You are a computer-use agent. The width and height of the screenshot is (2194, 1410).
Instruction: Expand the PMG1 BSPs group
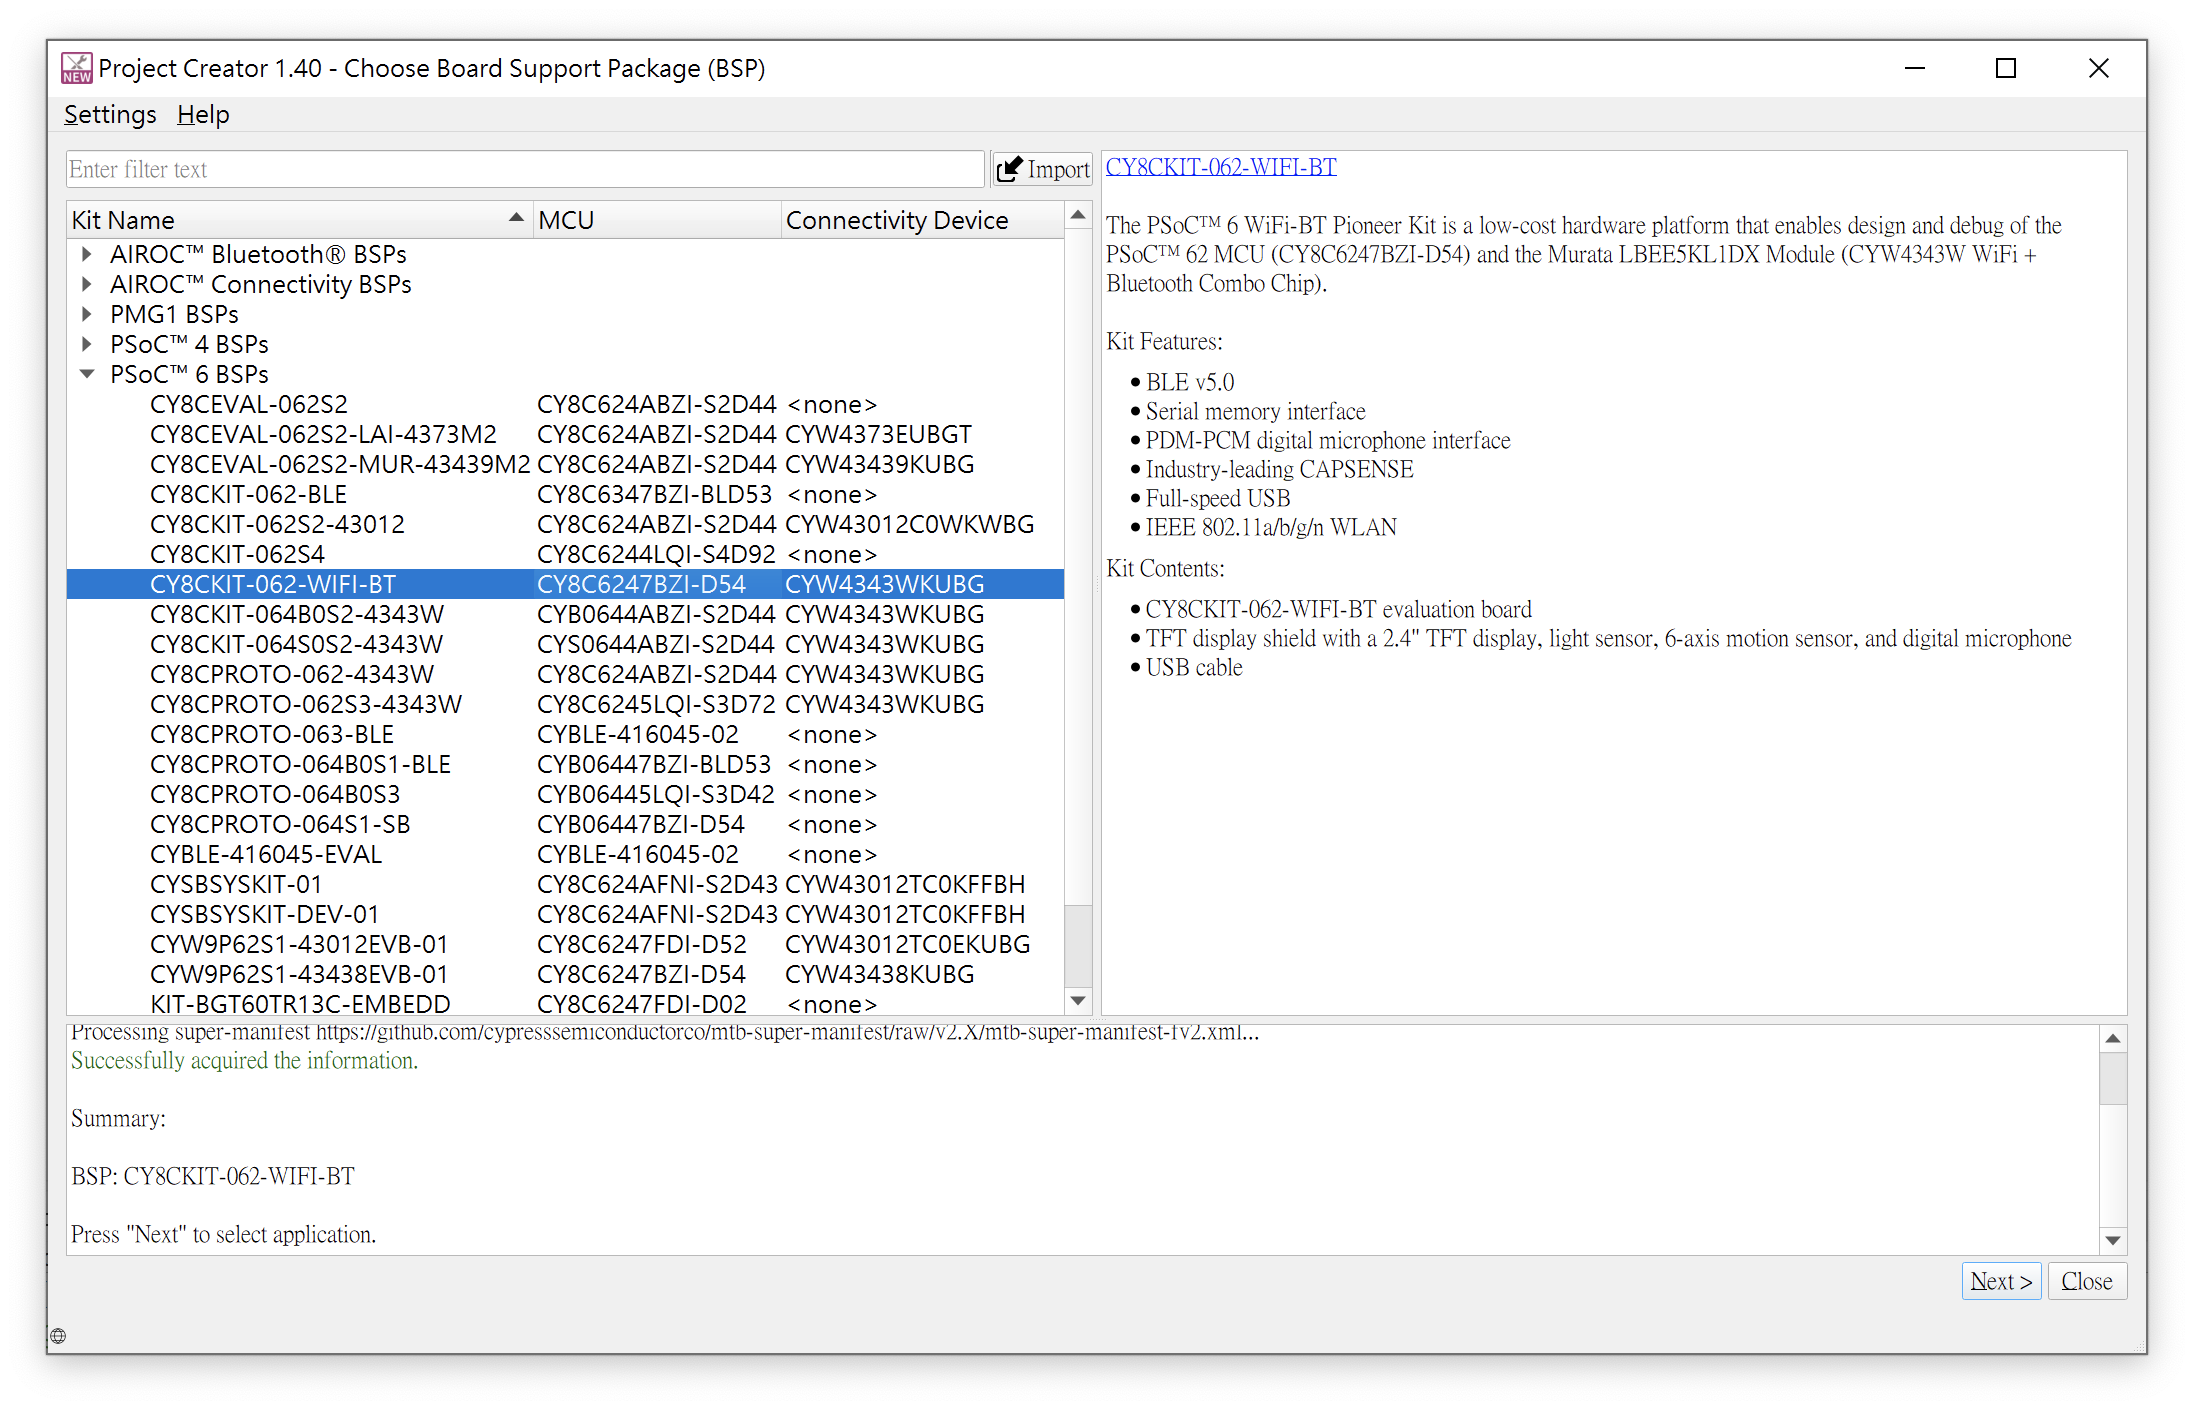(87, 314)
